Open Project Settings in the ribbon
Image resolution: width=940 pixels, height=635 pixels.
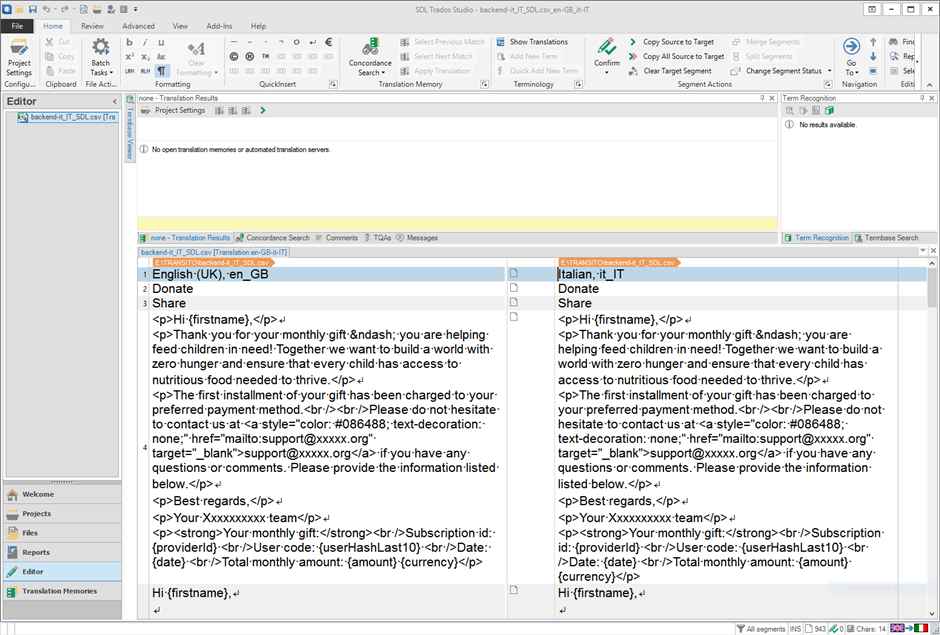click(19, 58)
